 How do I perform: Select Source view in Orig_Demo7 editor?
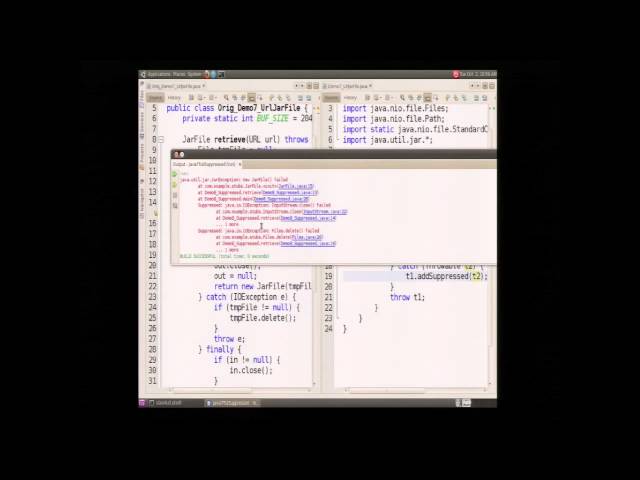[156, 98]
